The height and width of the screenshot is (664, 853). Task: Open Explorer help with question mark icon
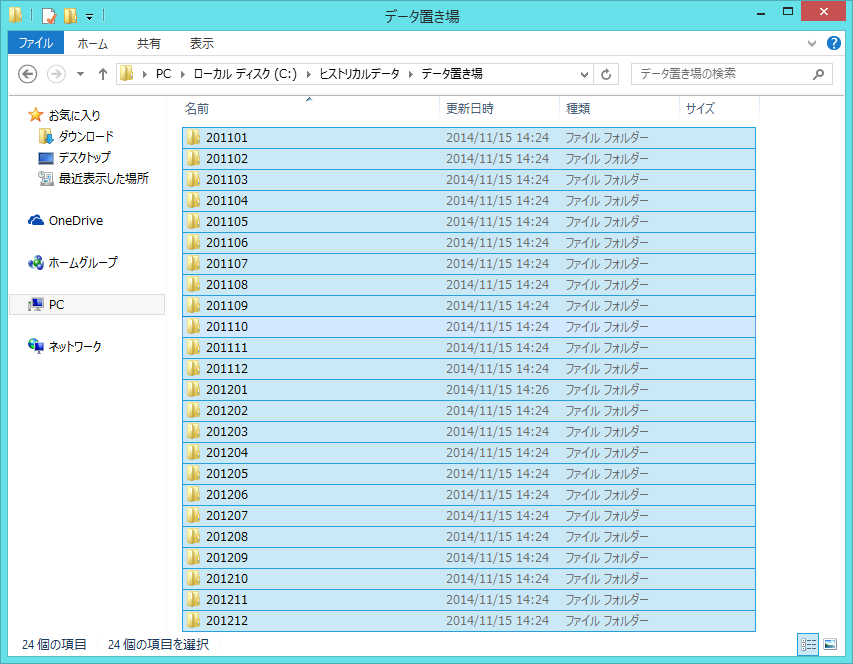coord(834,43)
